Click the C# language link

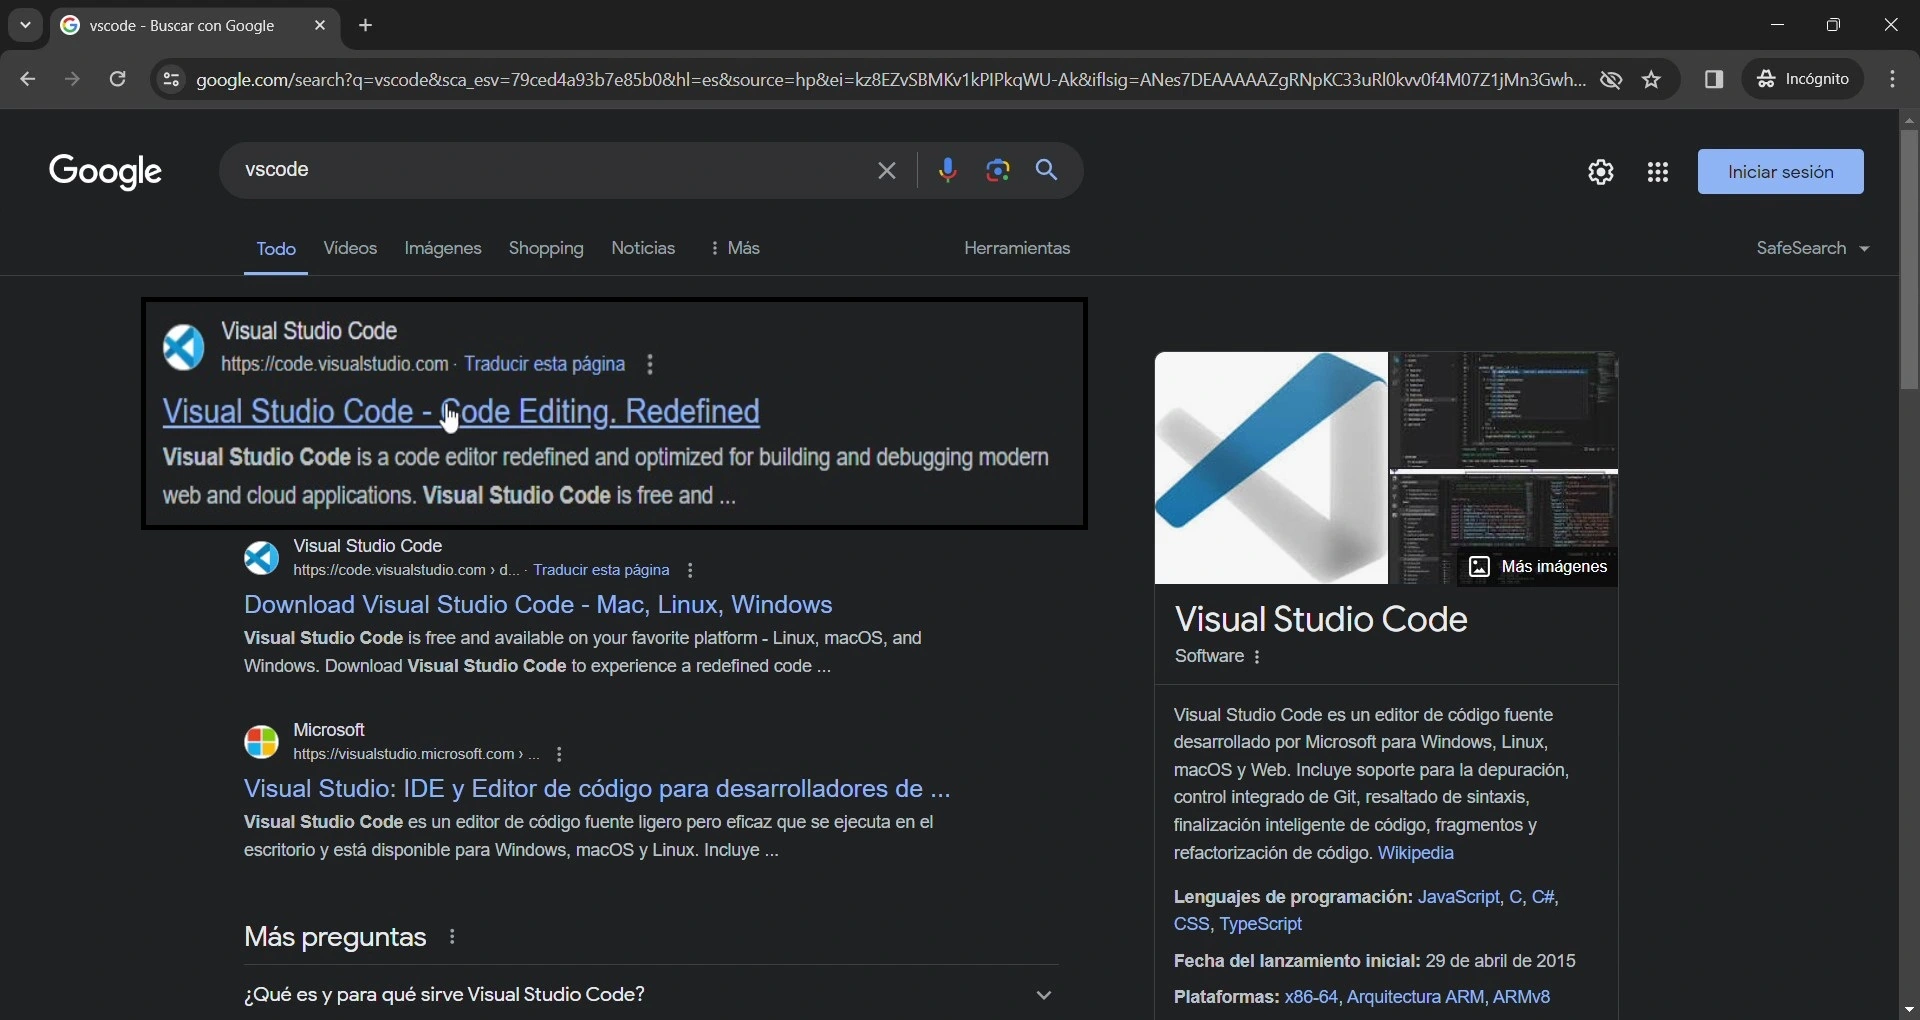[x=1544, y=897]
